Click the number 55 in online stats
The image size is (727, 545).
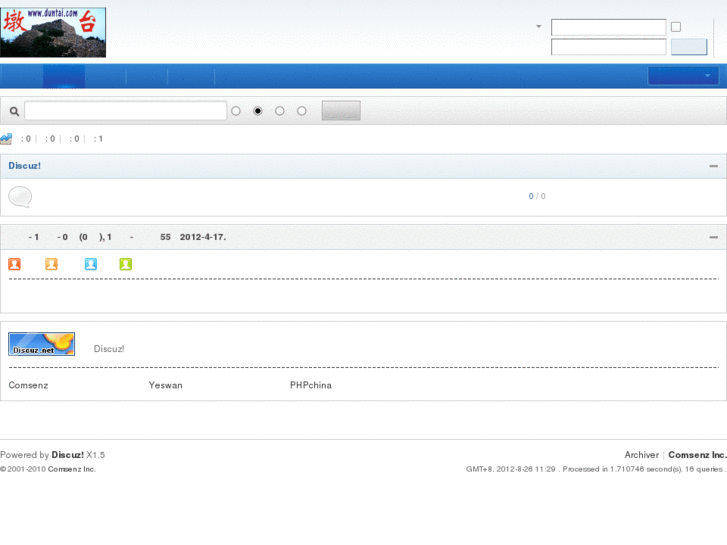(x=166, y=237)
